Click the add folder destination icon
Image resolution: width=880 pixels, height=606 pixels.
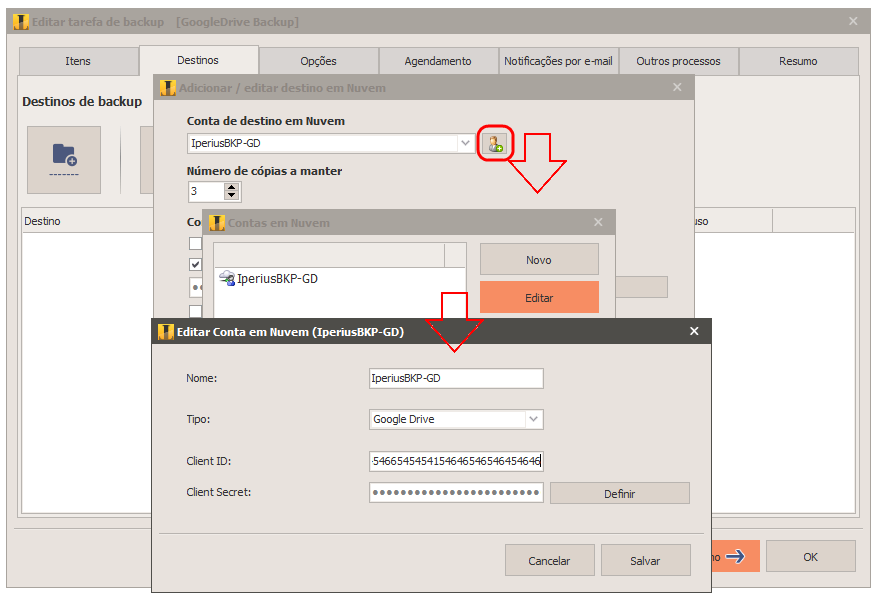point(64,160)
